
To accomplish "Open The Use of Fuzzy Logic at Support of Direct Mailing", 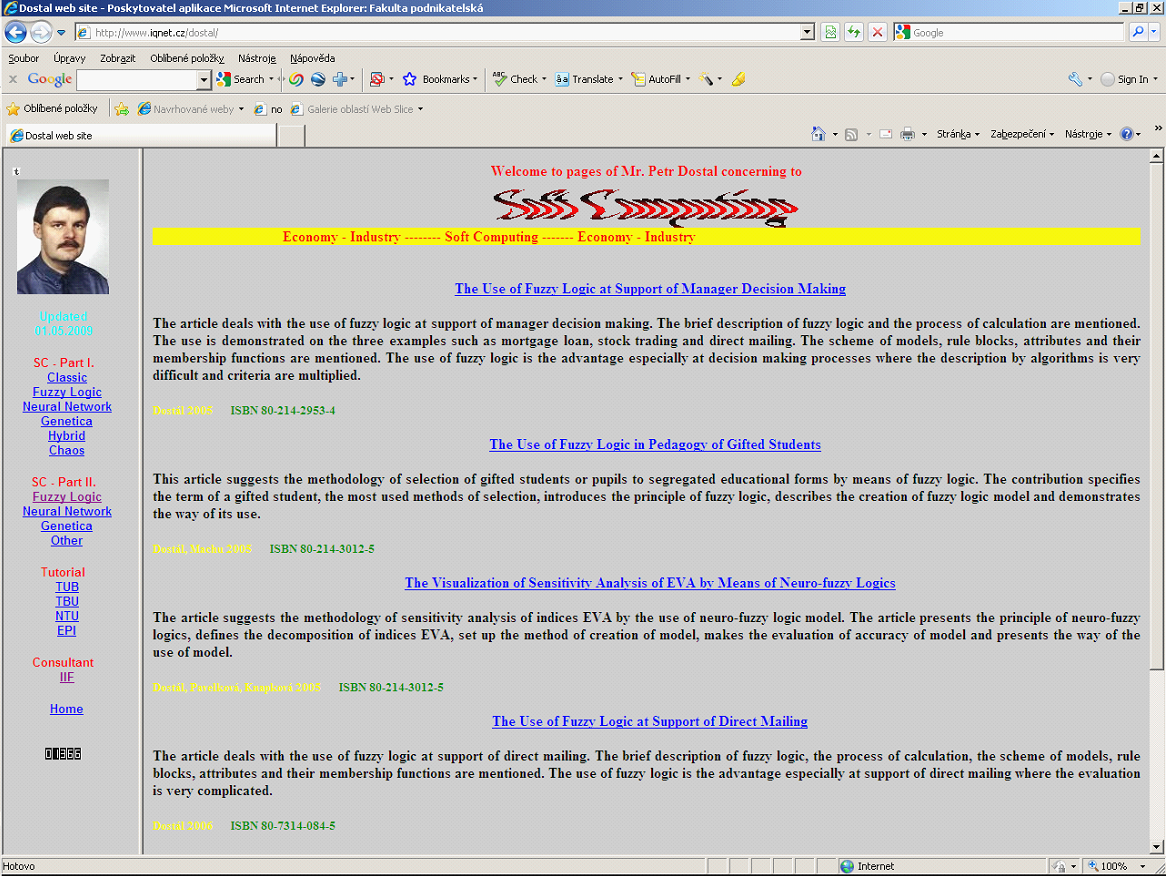I will click(x=649, y=721).
